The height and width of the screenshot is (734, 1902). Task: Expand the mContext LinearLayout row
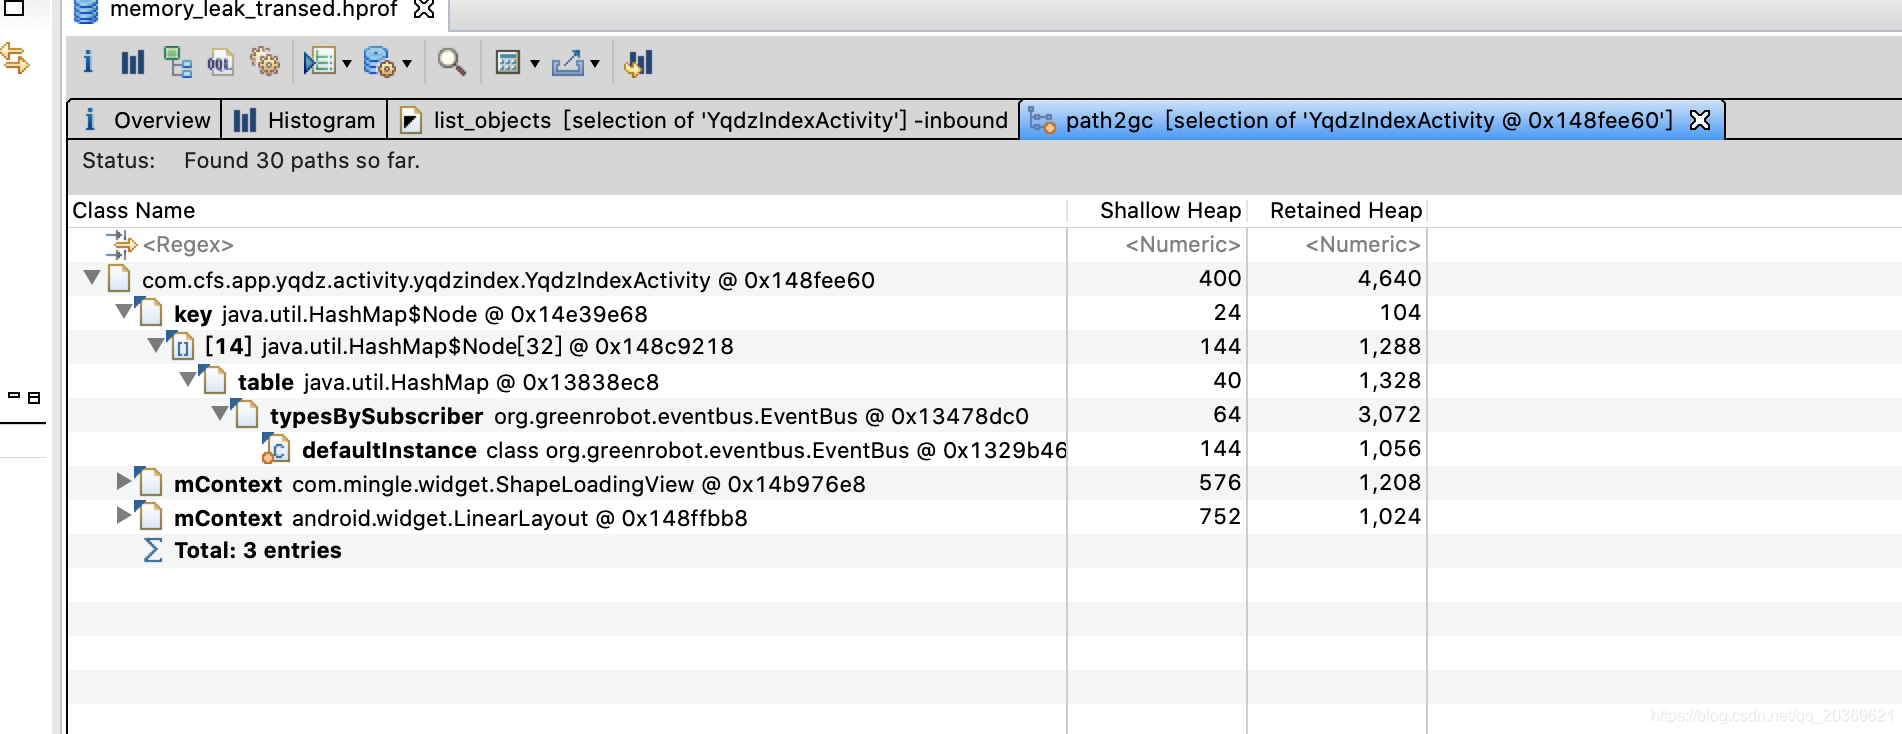124,516
